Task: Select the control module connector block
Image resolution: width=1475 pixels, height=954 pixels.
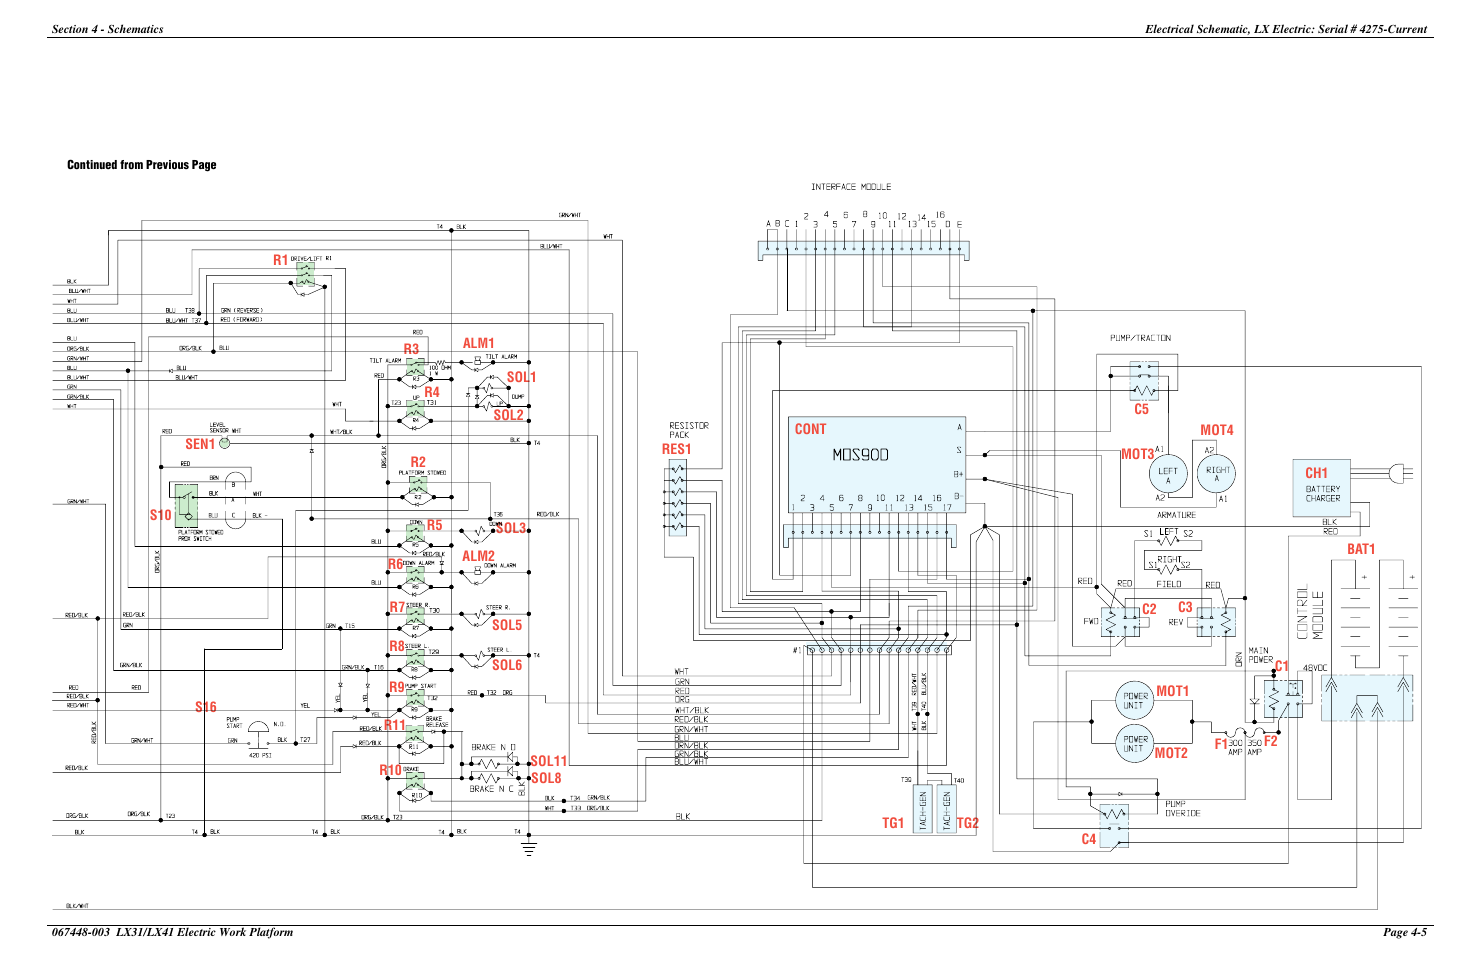Action: click(1366, 697)
